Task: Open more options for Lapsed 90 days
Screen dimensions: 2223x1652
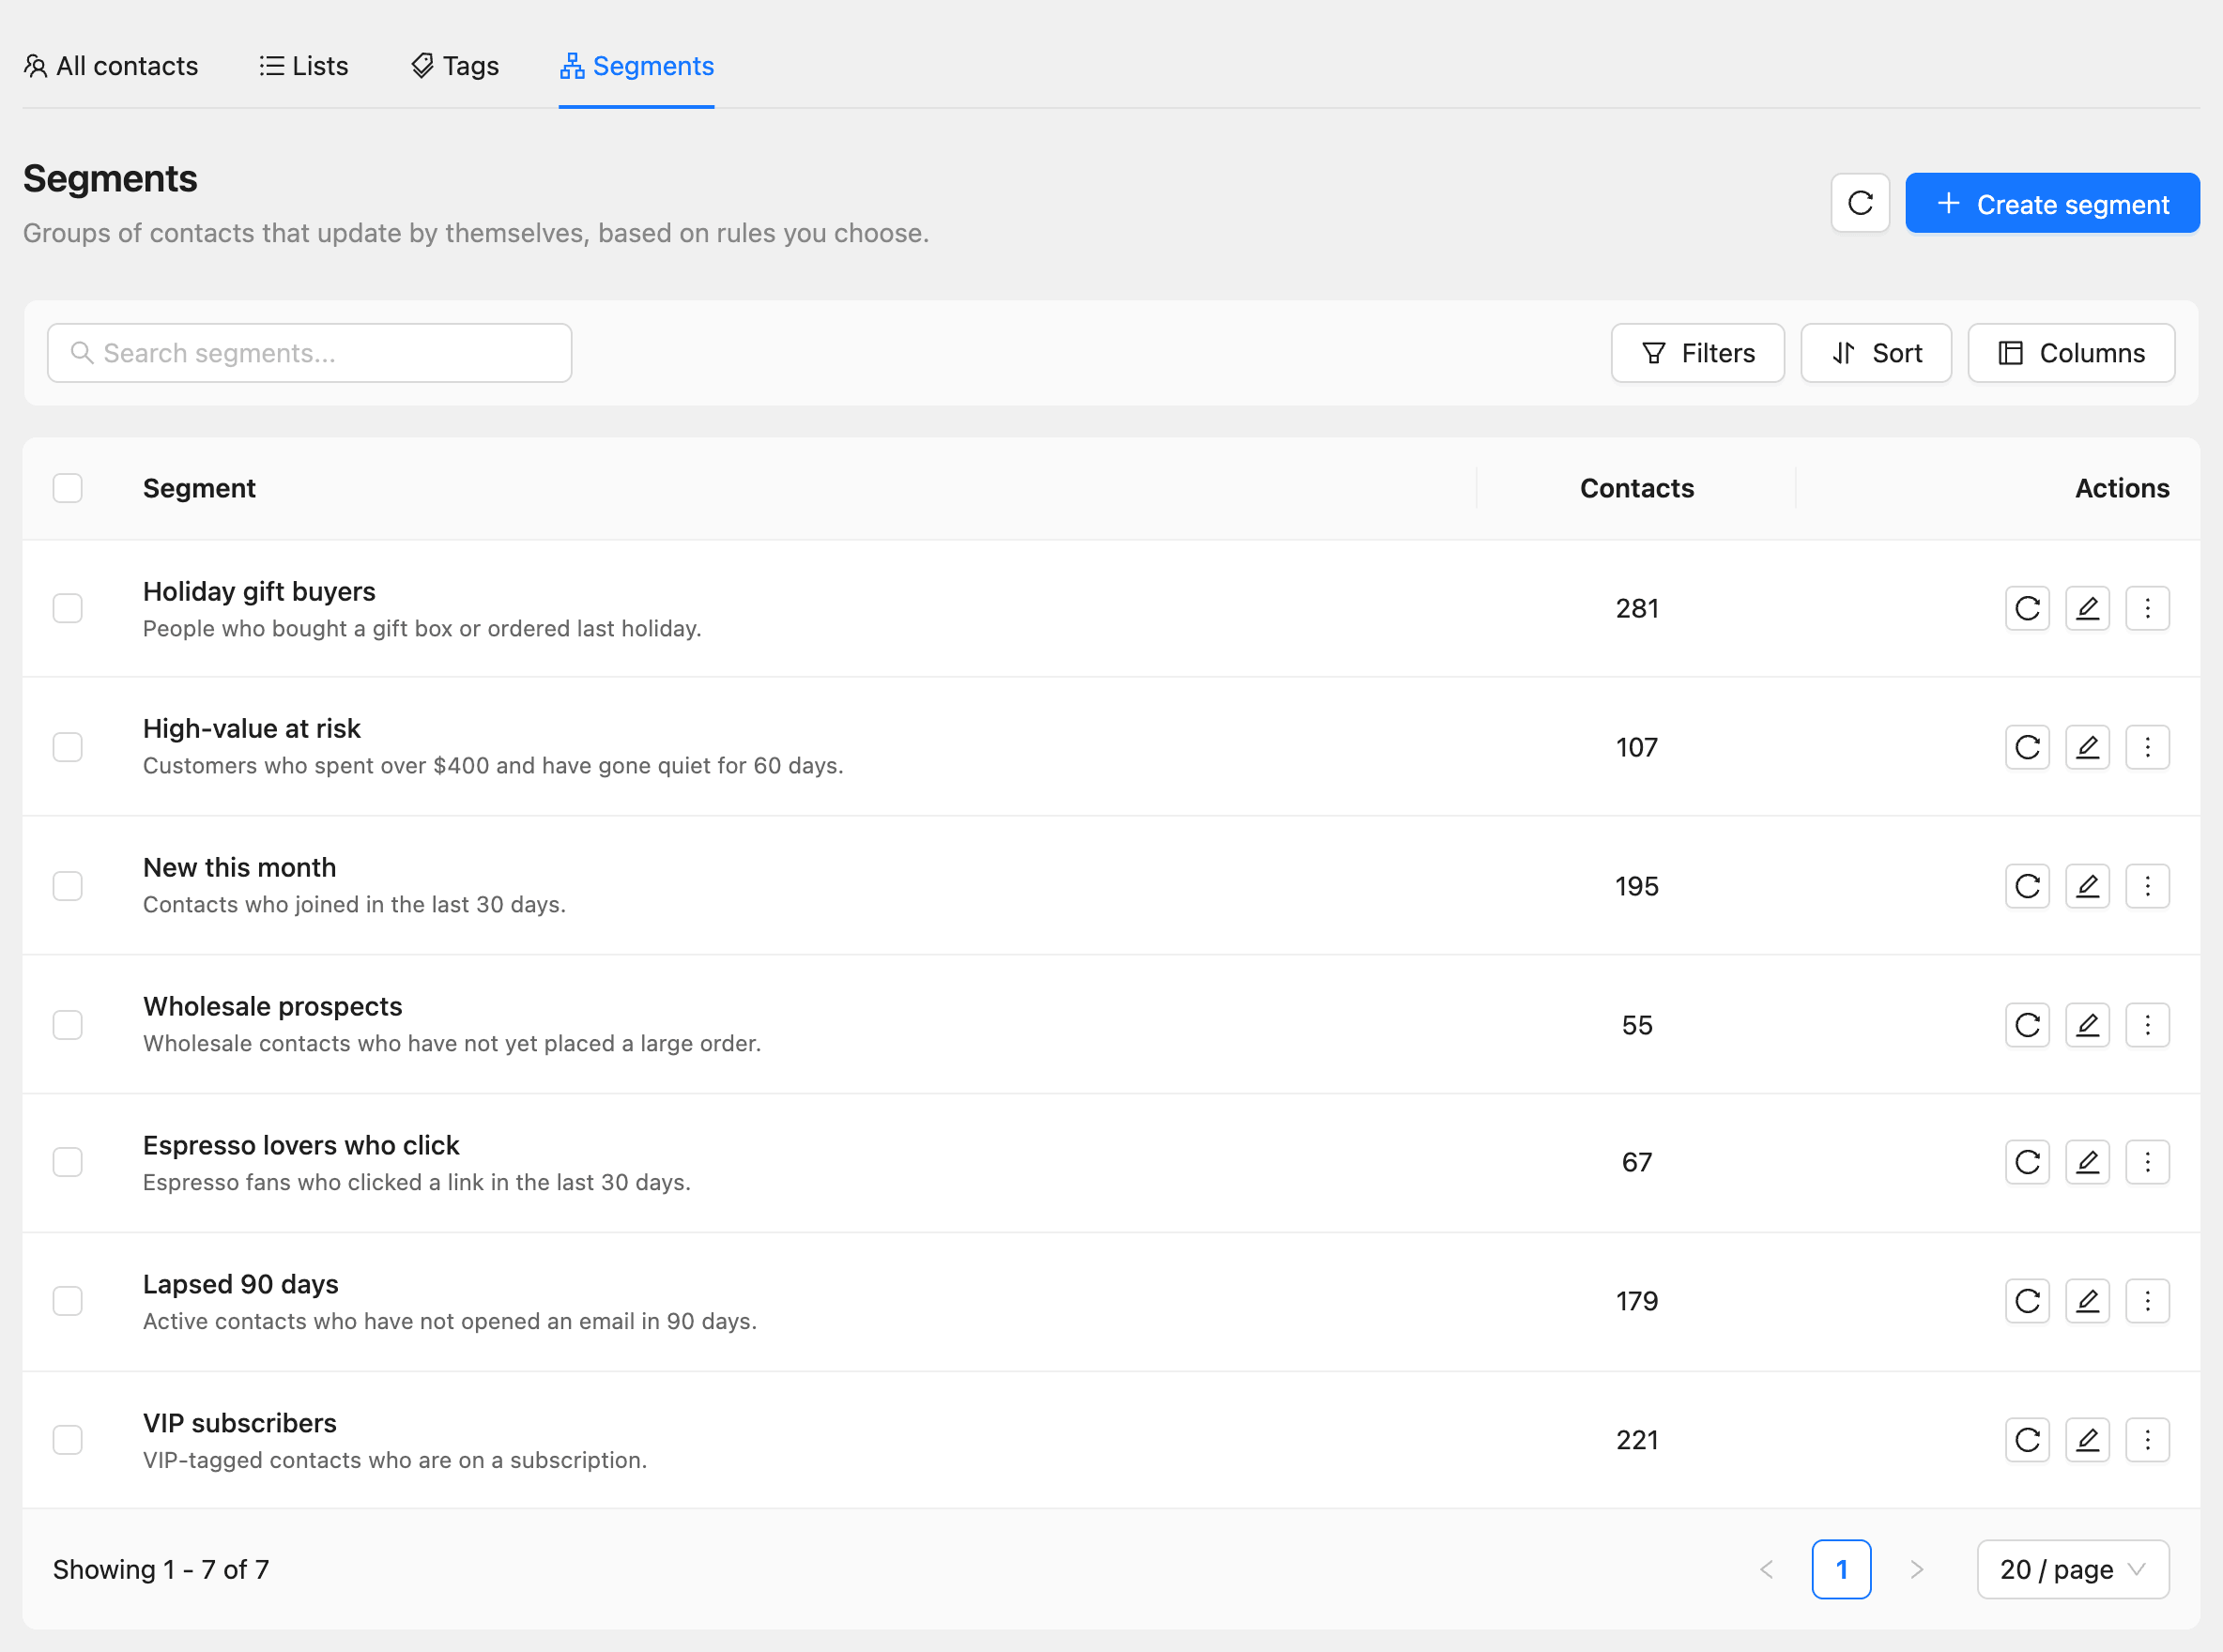Action: click(x=2146, y=1301)
